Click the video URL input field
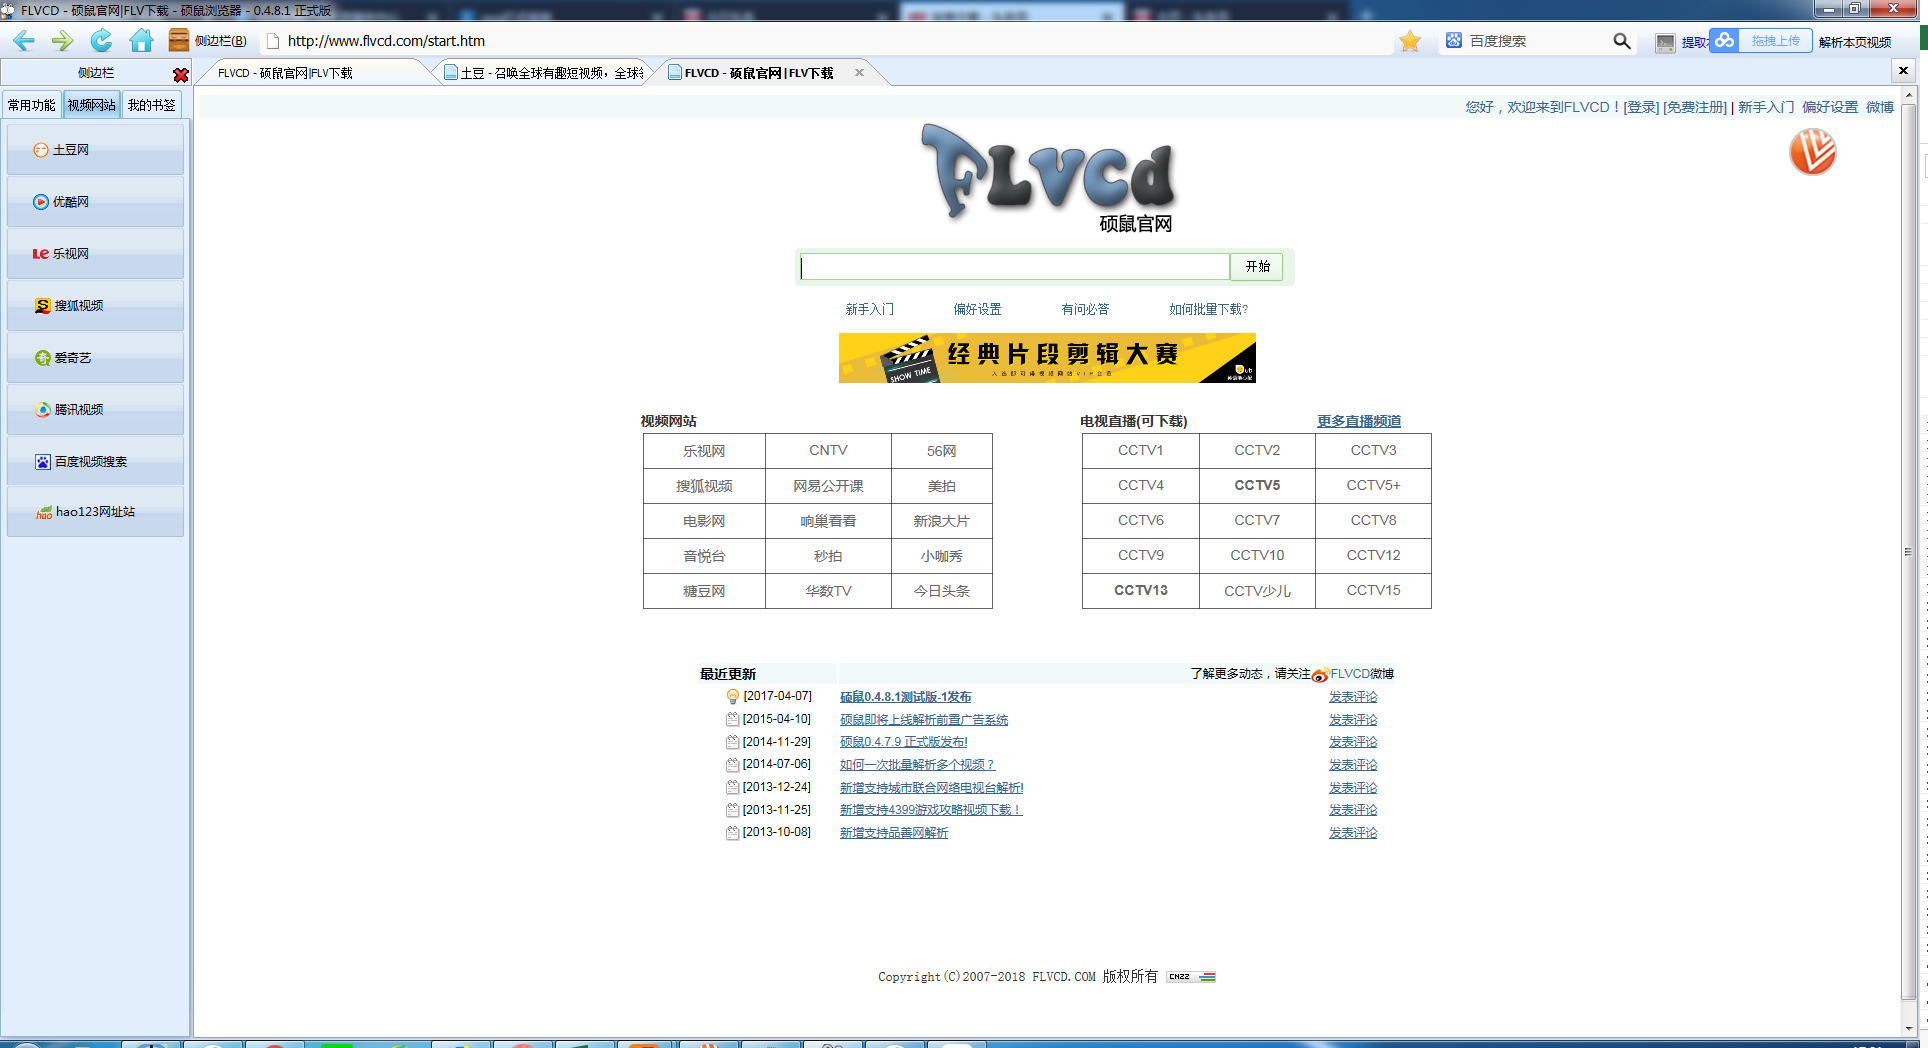Viewport: 1928px width, 1048px height. pos(1014,267)
